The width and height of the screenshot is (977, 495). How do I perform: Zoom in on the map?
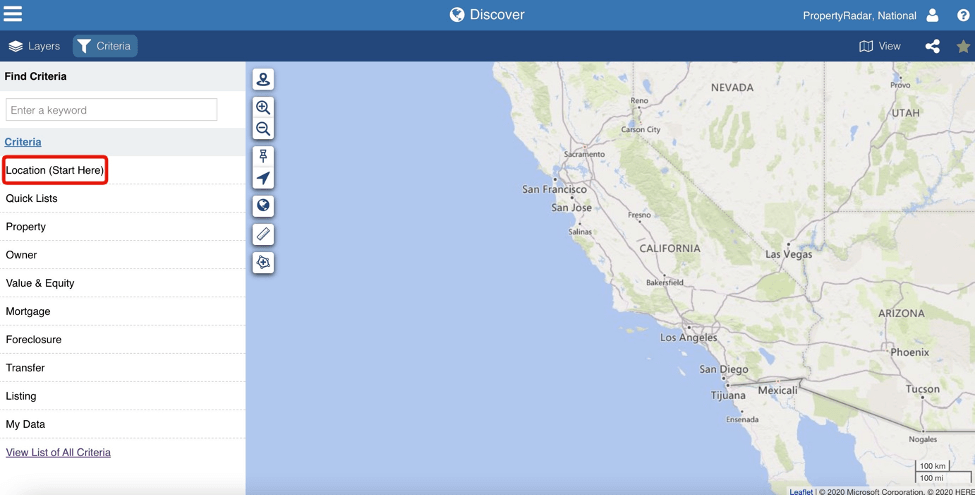click(264, 107)
